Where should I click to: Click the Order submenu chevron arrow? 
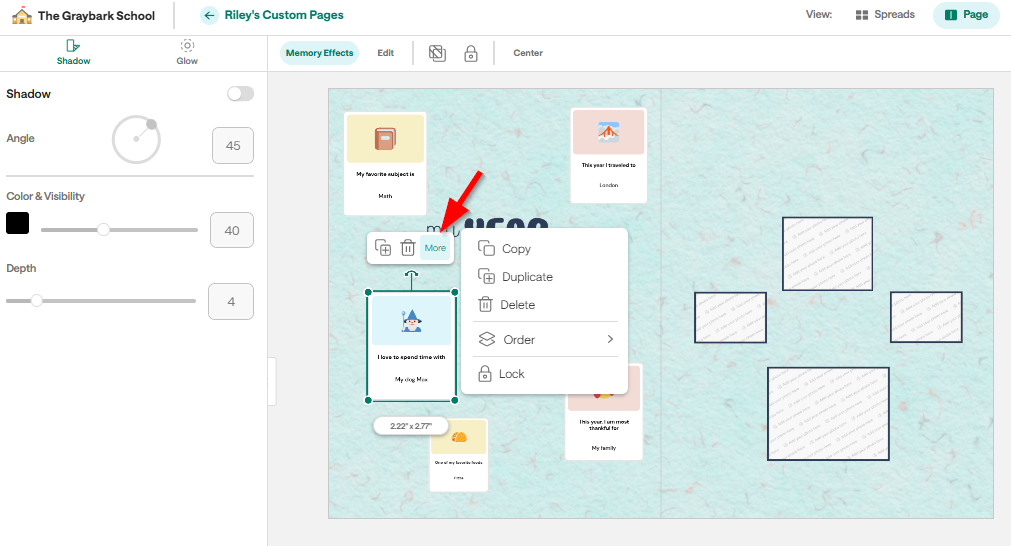click(610, 339)
